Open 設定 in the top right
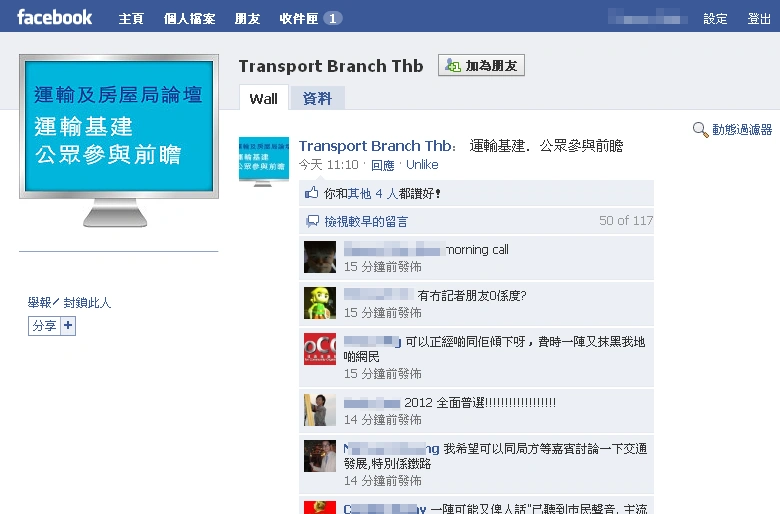The image size is (780, 514). [715, 19]
